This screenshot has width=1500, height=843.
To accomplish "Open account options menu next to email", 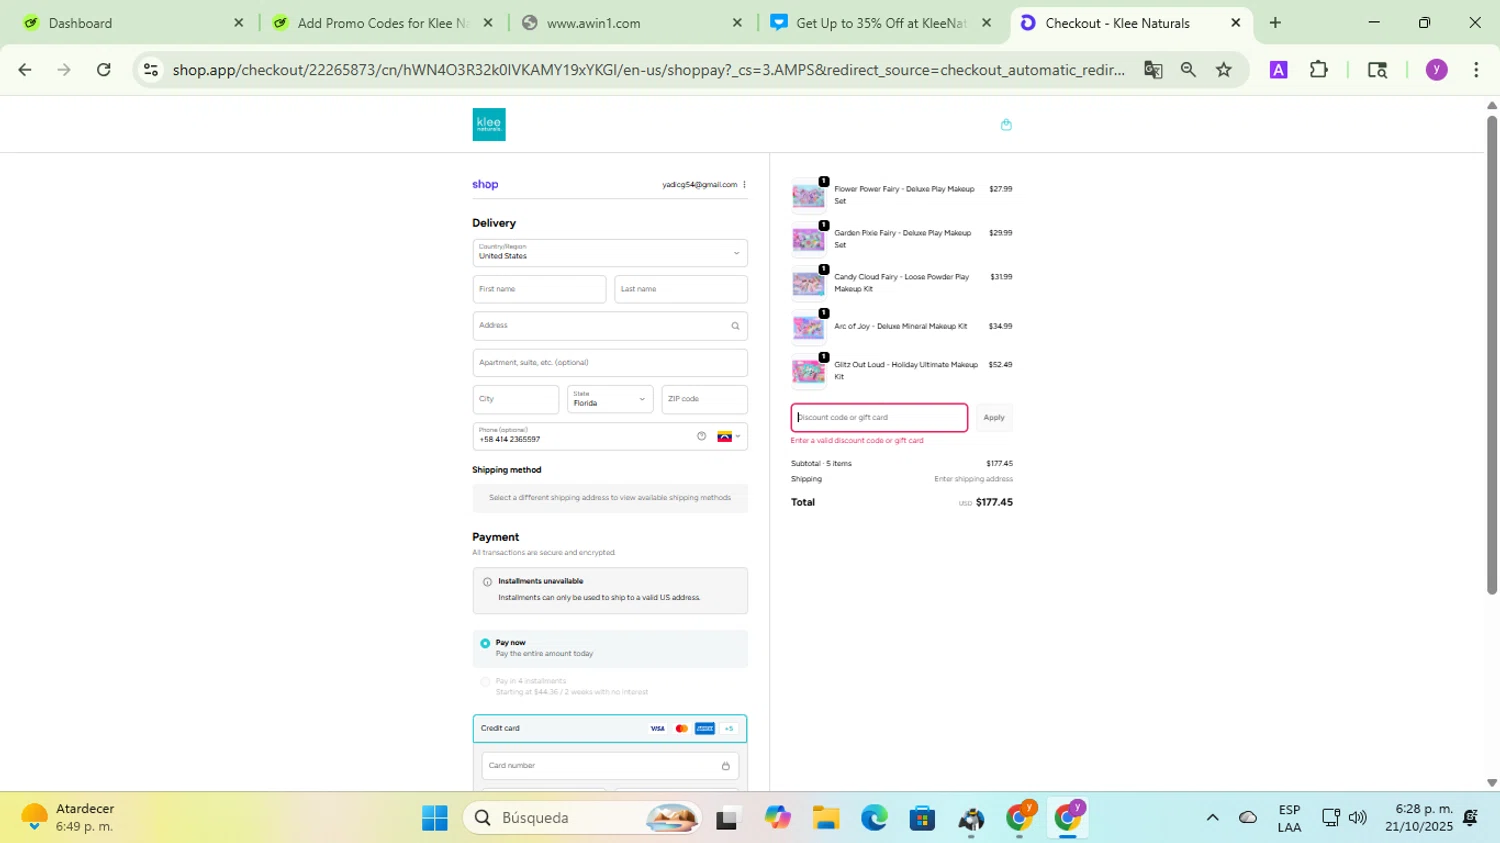I will click(x=744, y=185).
